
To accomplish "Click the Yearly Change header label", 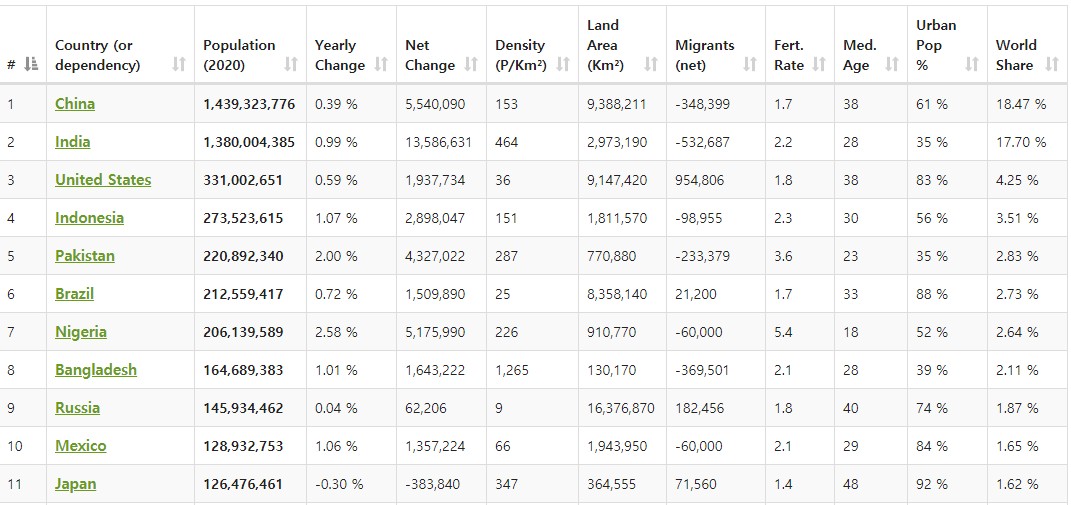I will [339, 55].
